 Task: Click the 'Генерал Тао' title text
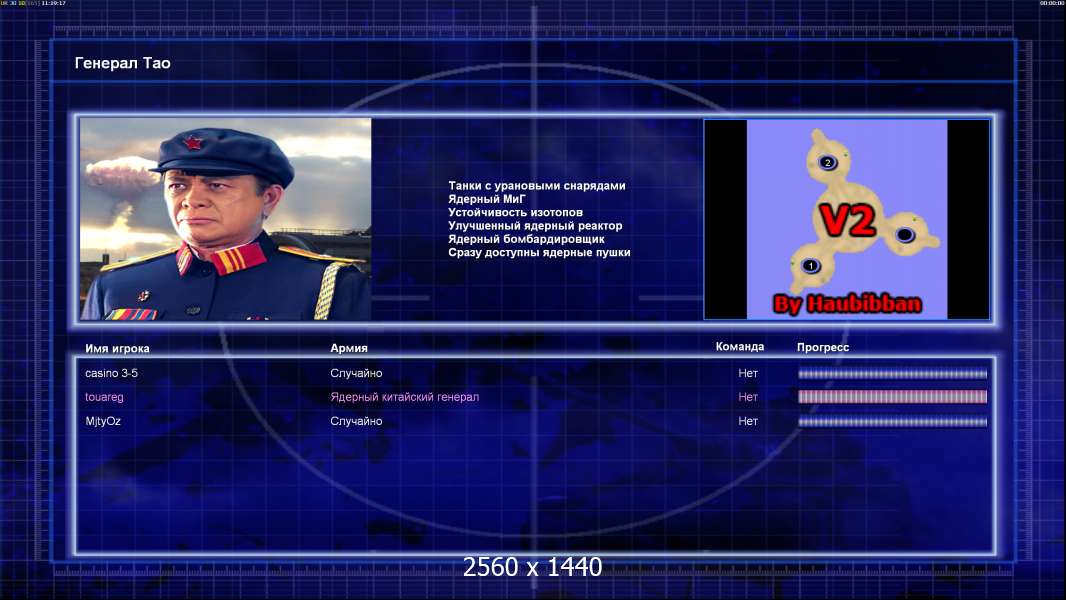point(122,63)
